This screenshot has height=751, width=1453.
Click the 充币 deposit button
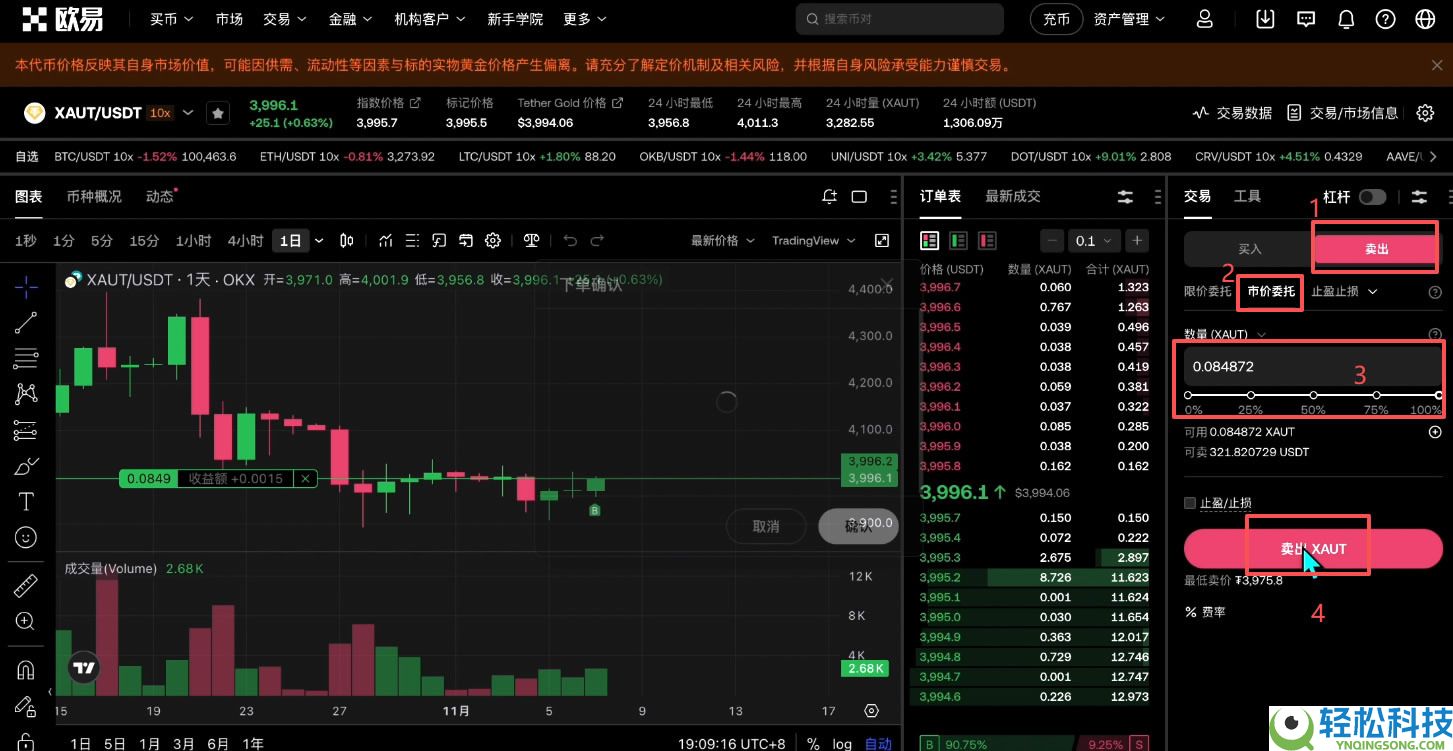click(1056, 18)
